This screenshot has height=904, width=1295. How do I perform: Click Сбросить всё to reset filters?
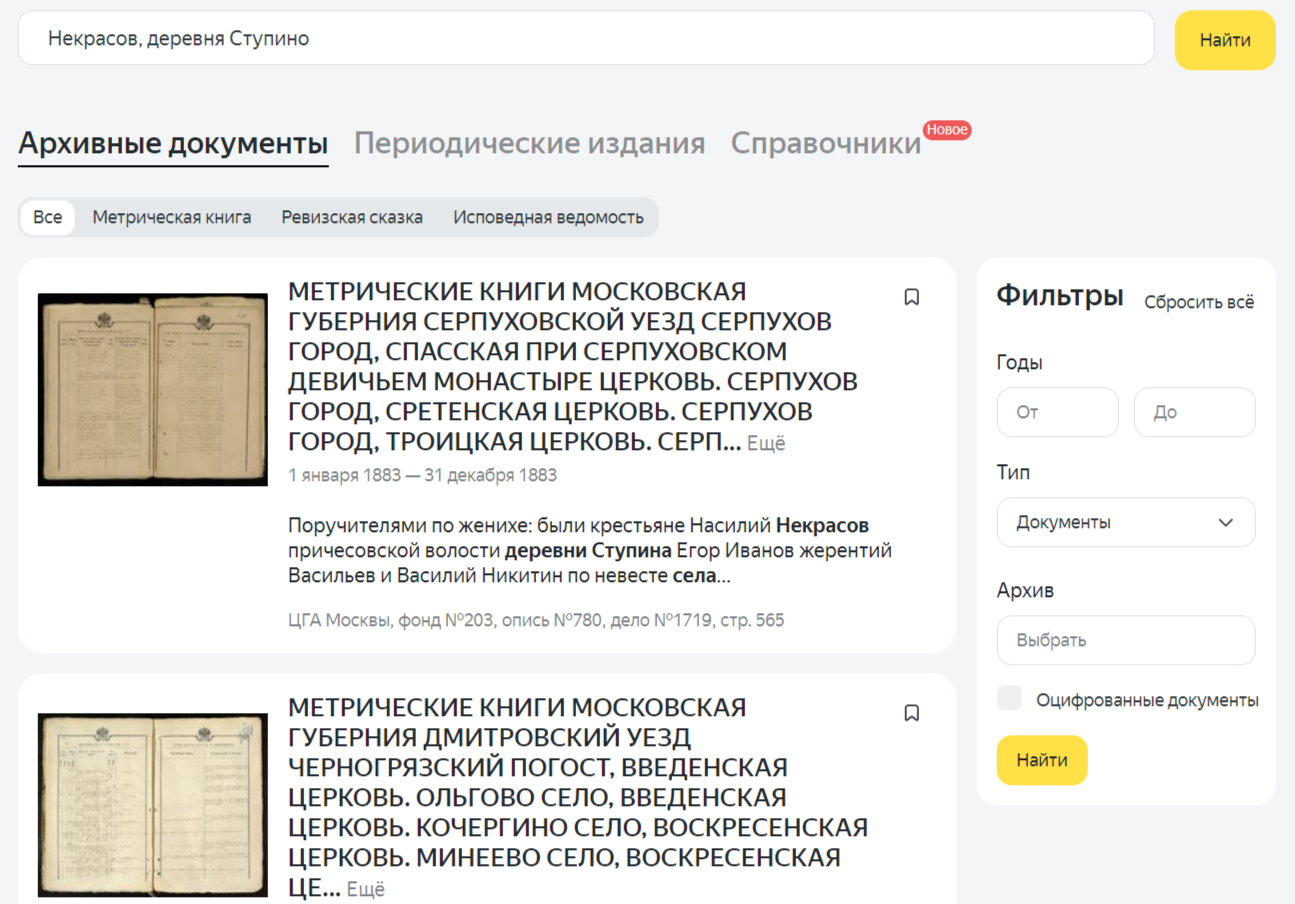1199,301
